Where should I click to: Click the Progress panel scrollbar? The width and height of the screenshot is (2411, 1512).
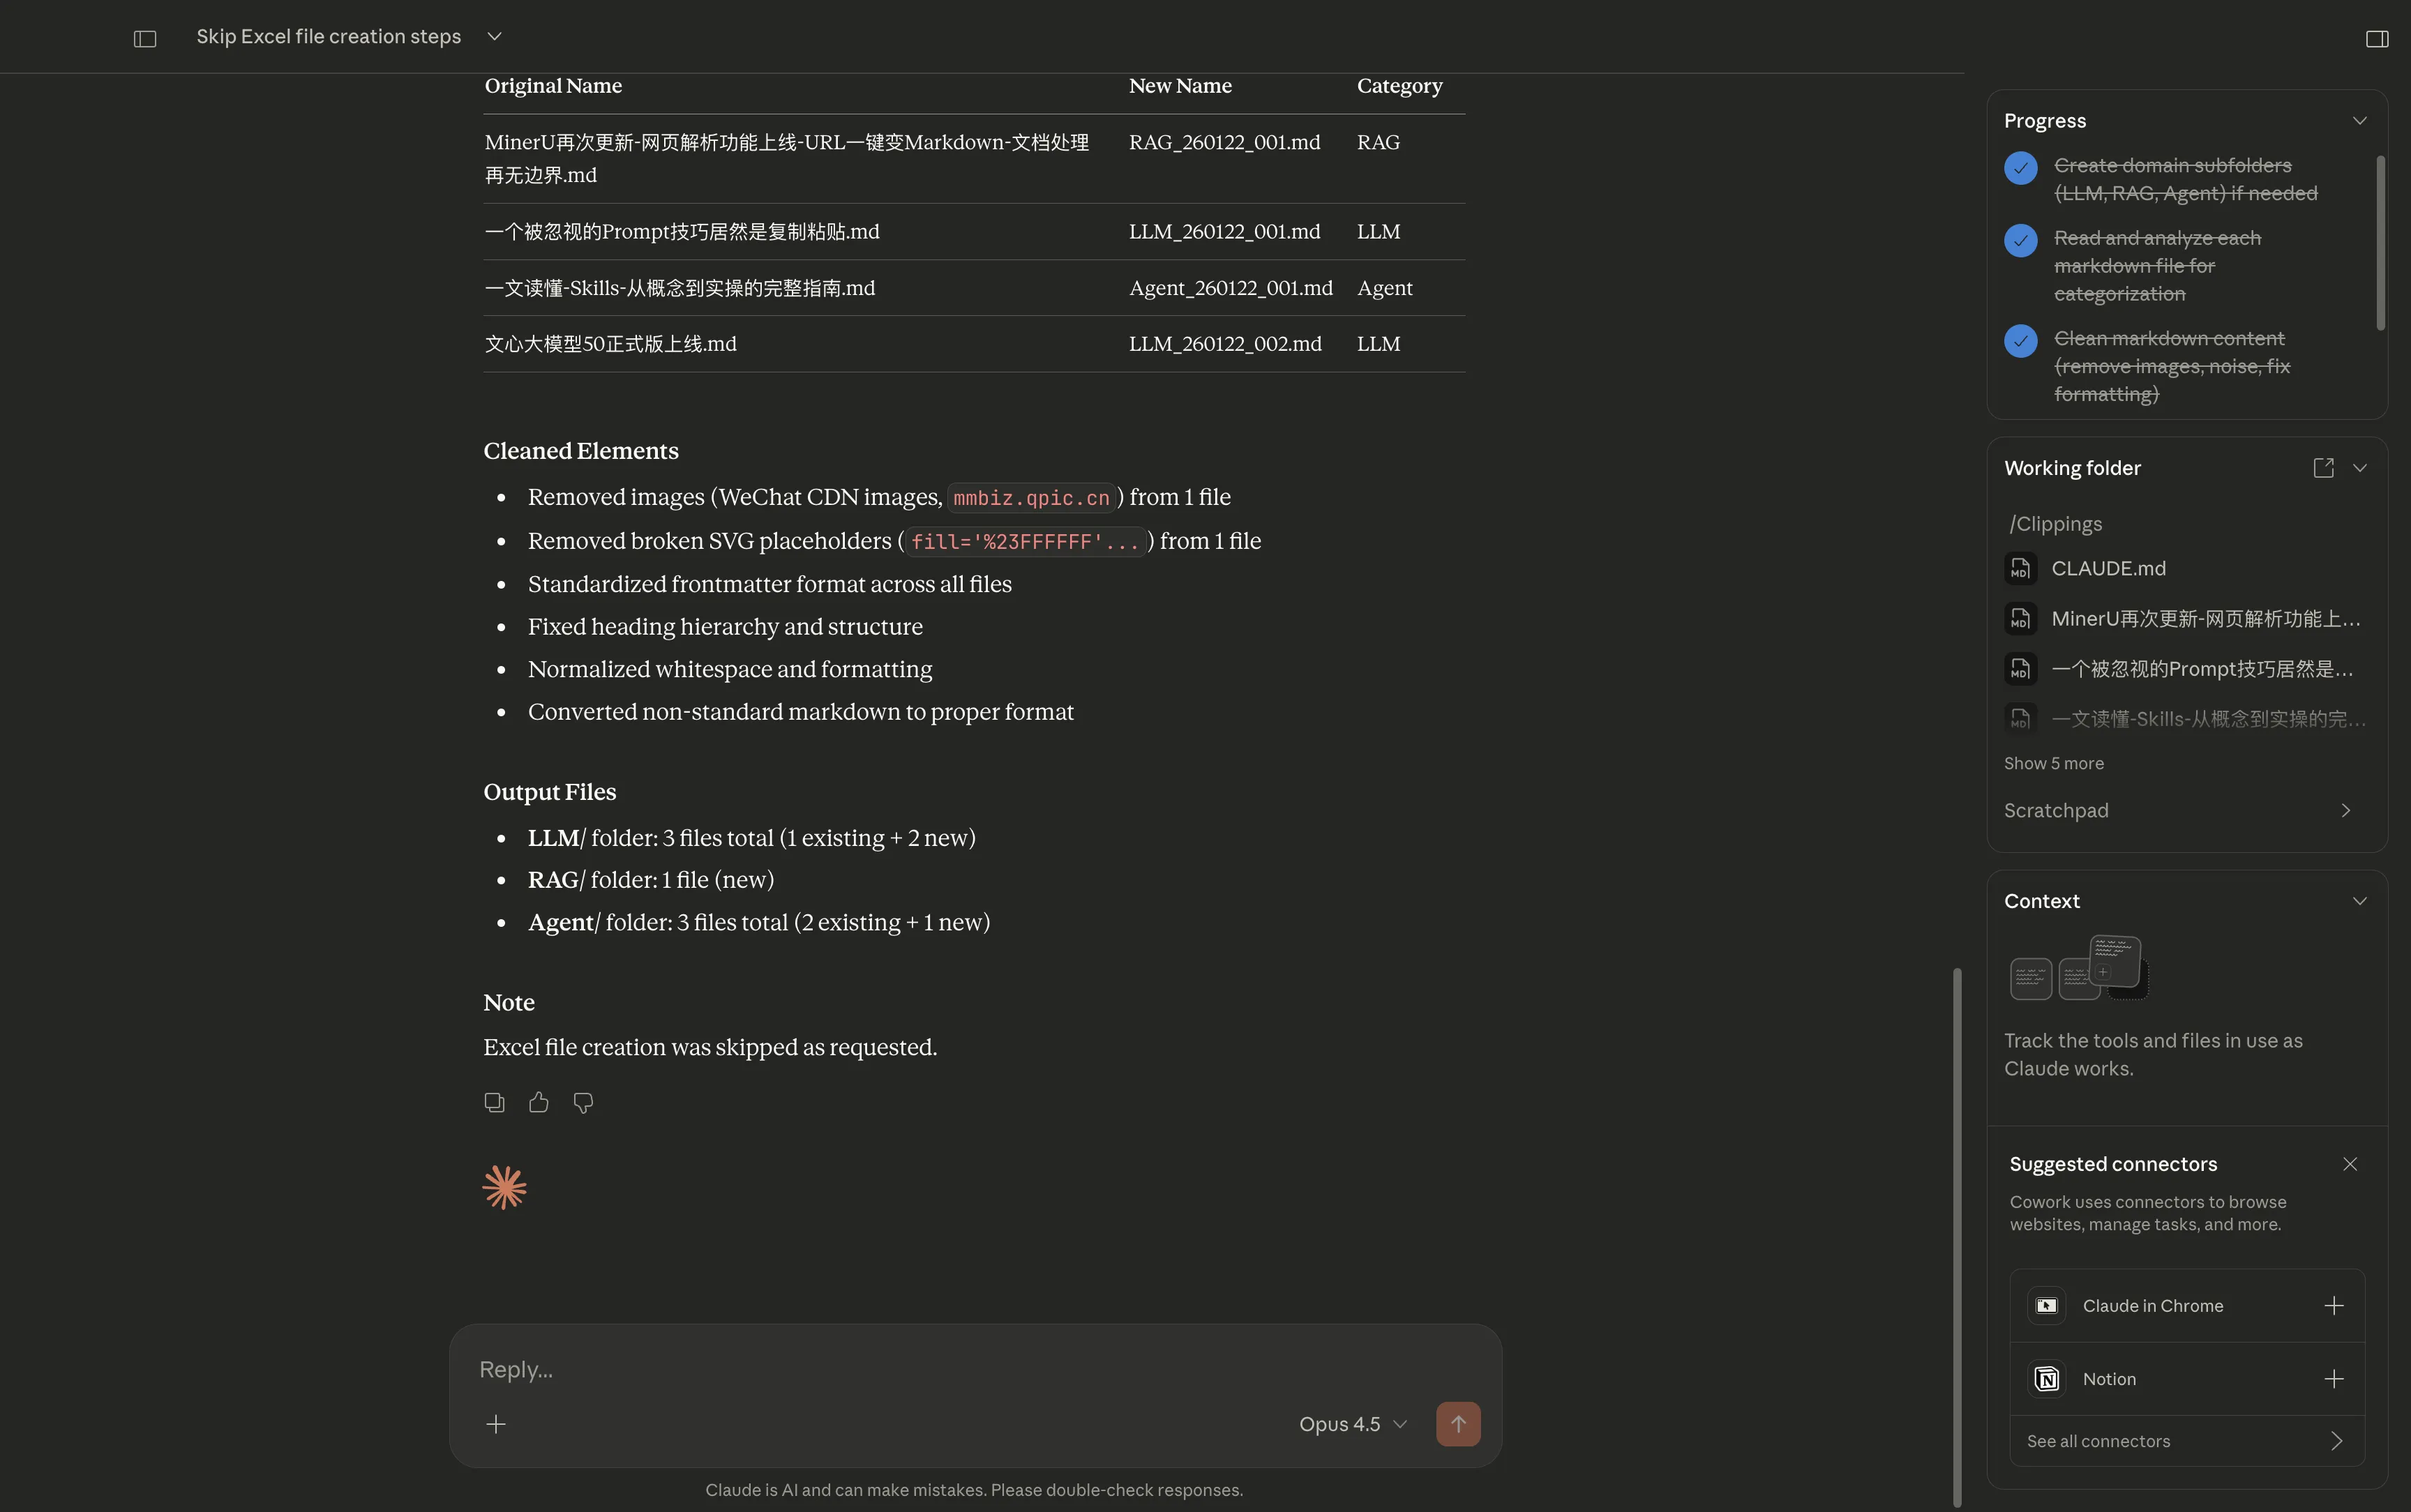tap(2380, 242)
